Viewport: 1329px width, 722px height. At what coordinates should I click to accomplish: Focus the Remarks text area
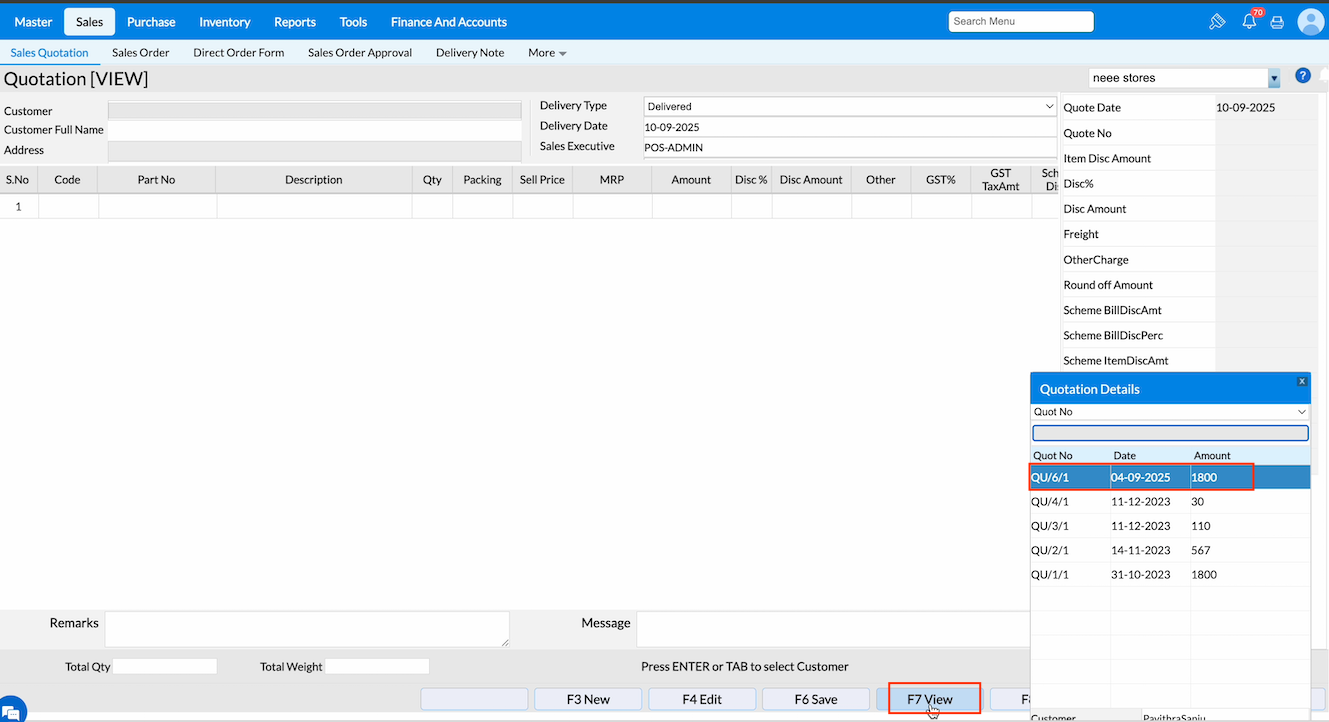[307, 629]
